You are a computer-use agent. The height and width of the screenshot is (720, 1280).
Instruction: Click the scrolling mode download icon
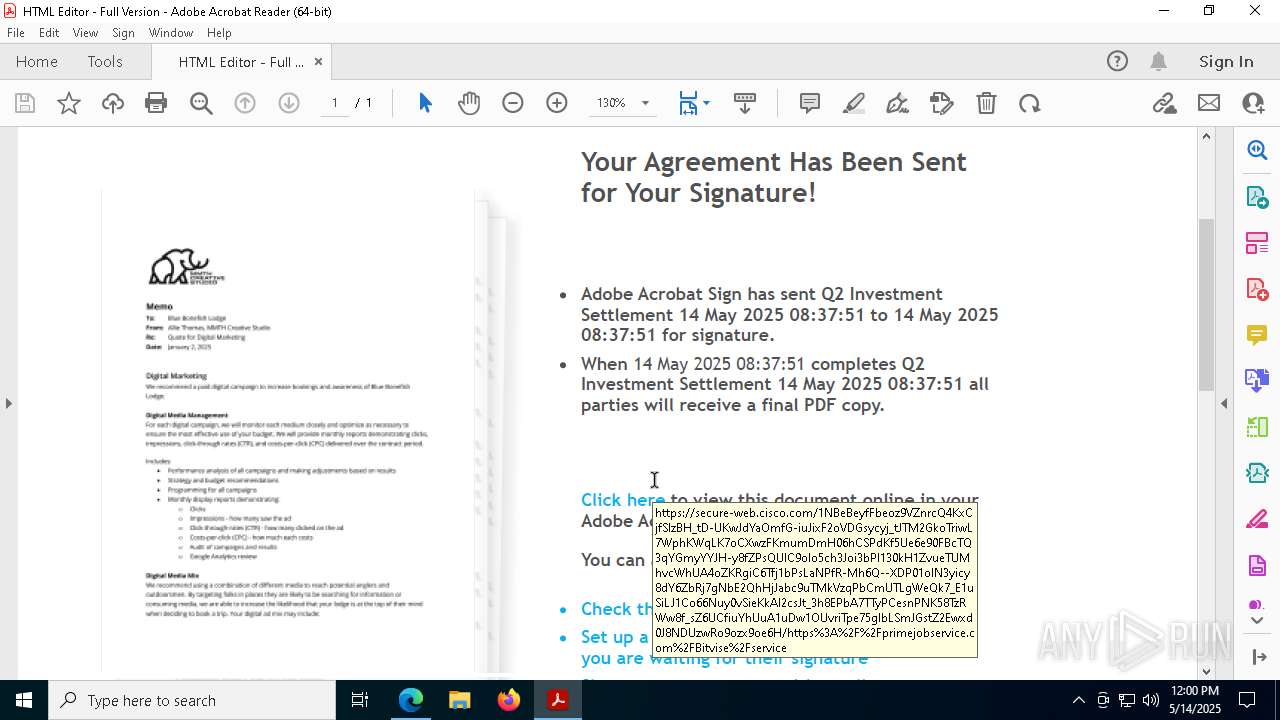click(x=745, y=103)
